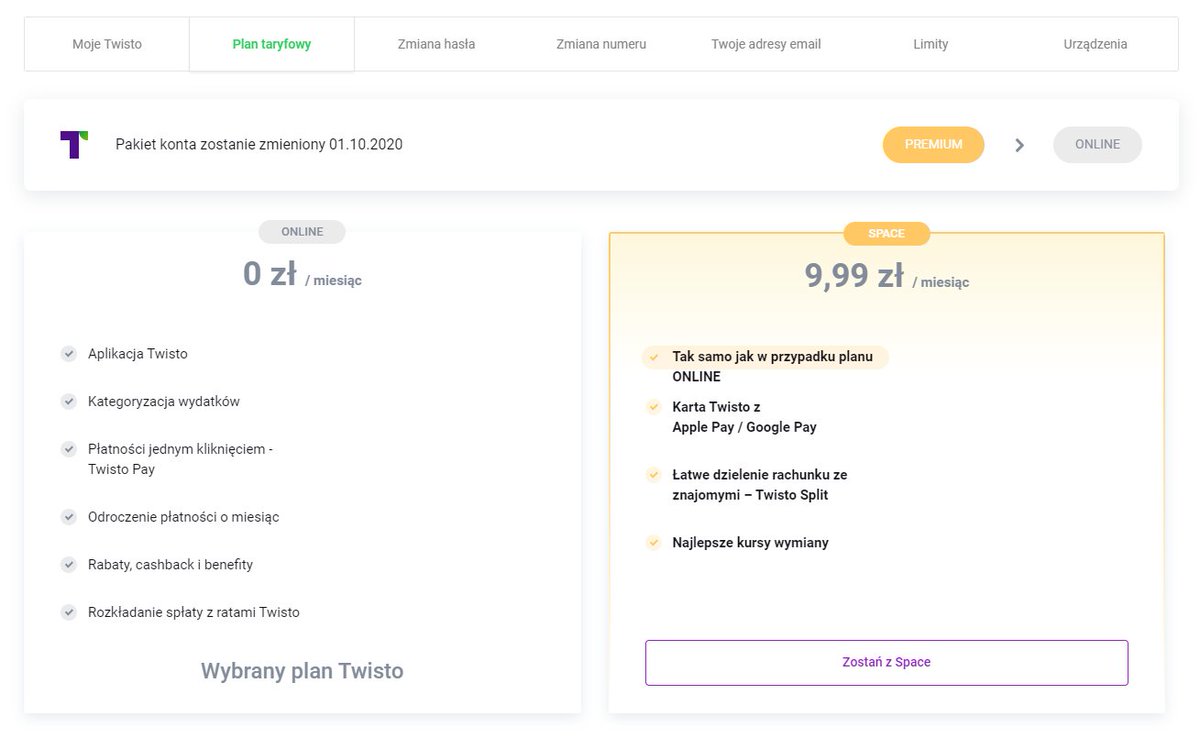Click the text Aplikacja Twisto
The width and height of the screenshot is (1200, 738).
pyautogui.click(x=138, y=354)
